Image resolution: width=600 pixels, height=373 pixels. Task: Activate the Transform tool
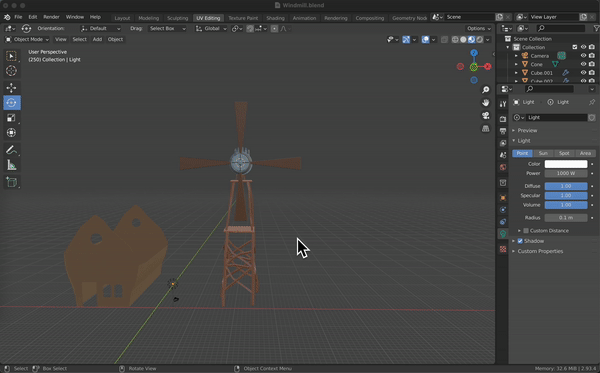pos(11,132)
